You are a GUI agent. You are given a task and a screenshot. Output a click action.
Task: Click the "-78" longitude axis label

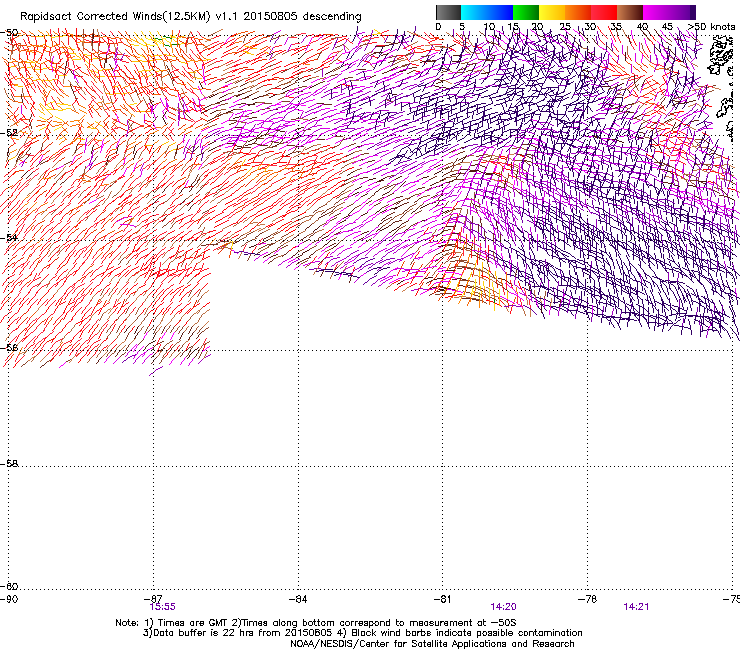pos(587,599)
